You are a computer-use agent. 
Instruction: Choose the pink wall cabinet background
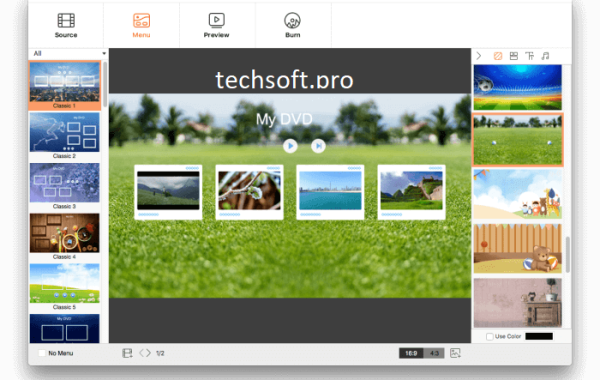[518, 303]
